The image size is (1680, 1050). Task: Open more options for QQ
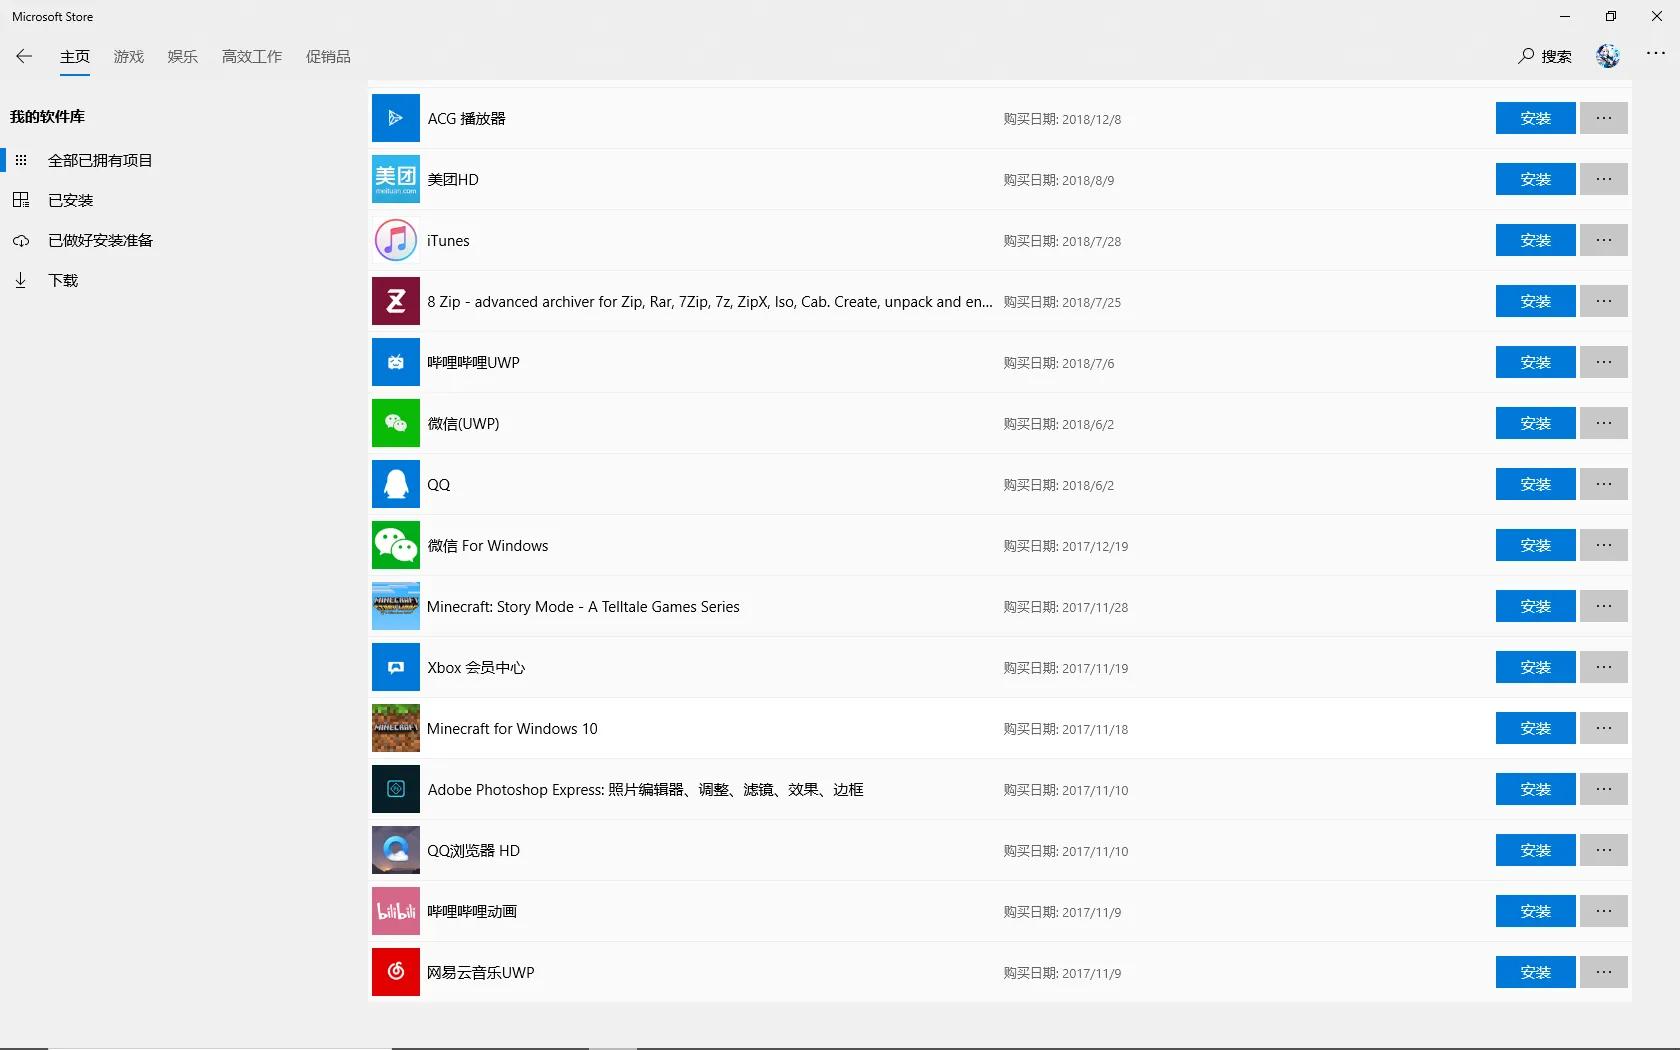click(x=1604, y=484)
